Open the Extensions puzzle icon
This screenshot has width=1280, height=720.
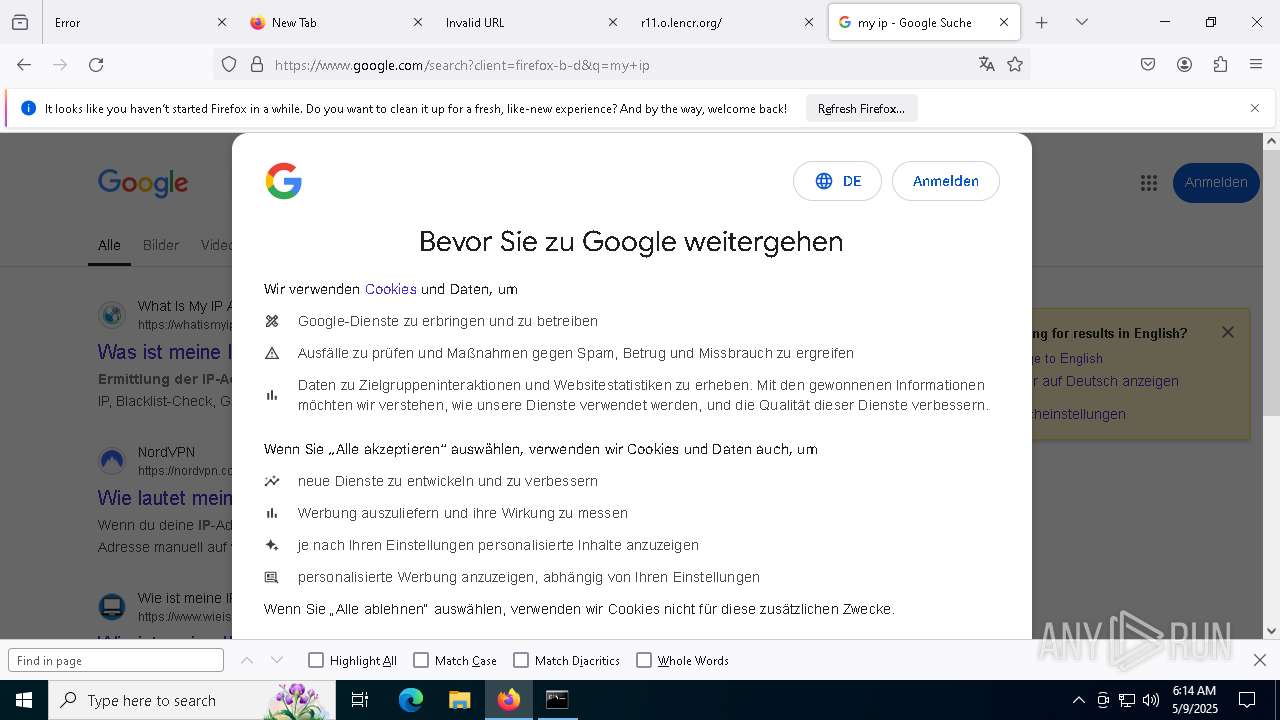[x=1220, y=65]
